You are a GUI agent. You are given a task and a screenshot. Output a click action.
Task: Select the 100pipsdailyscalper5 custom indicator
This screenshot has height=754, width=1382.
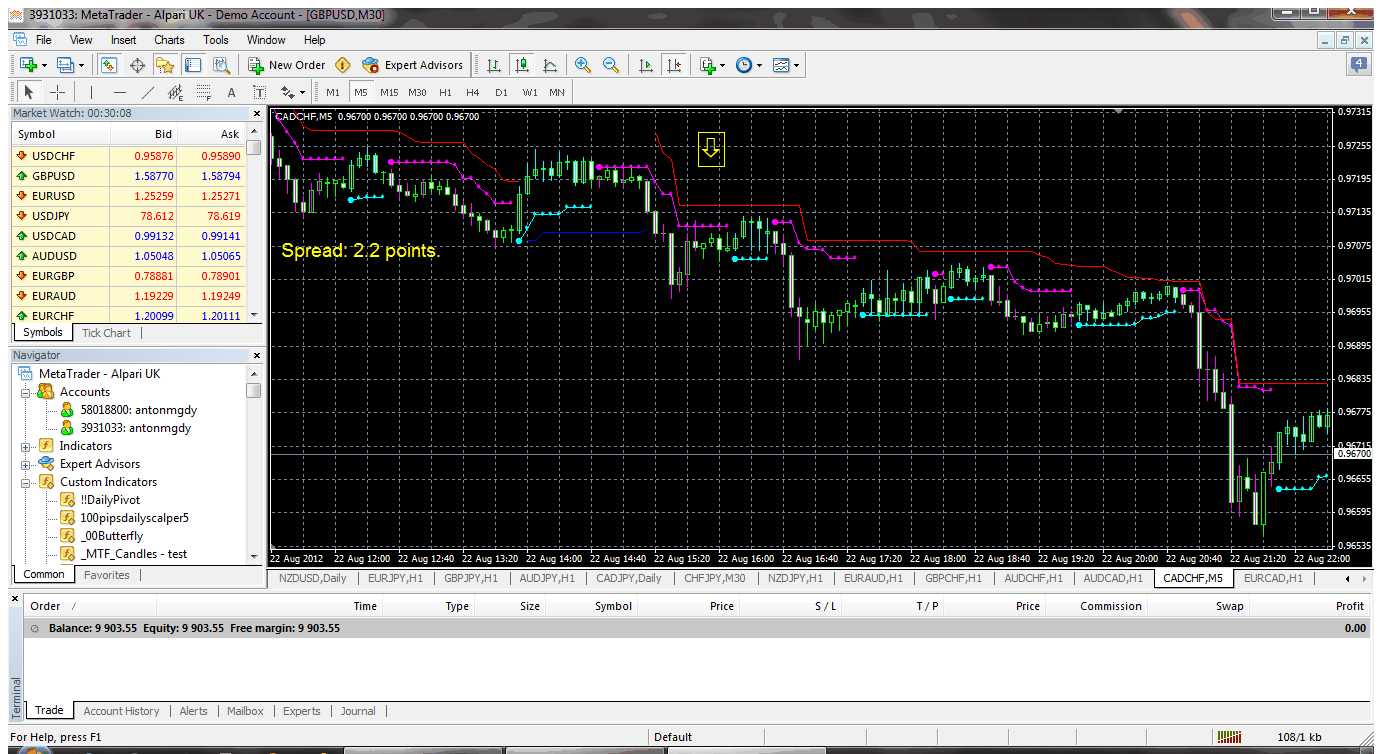[134, 518]
